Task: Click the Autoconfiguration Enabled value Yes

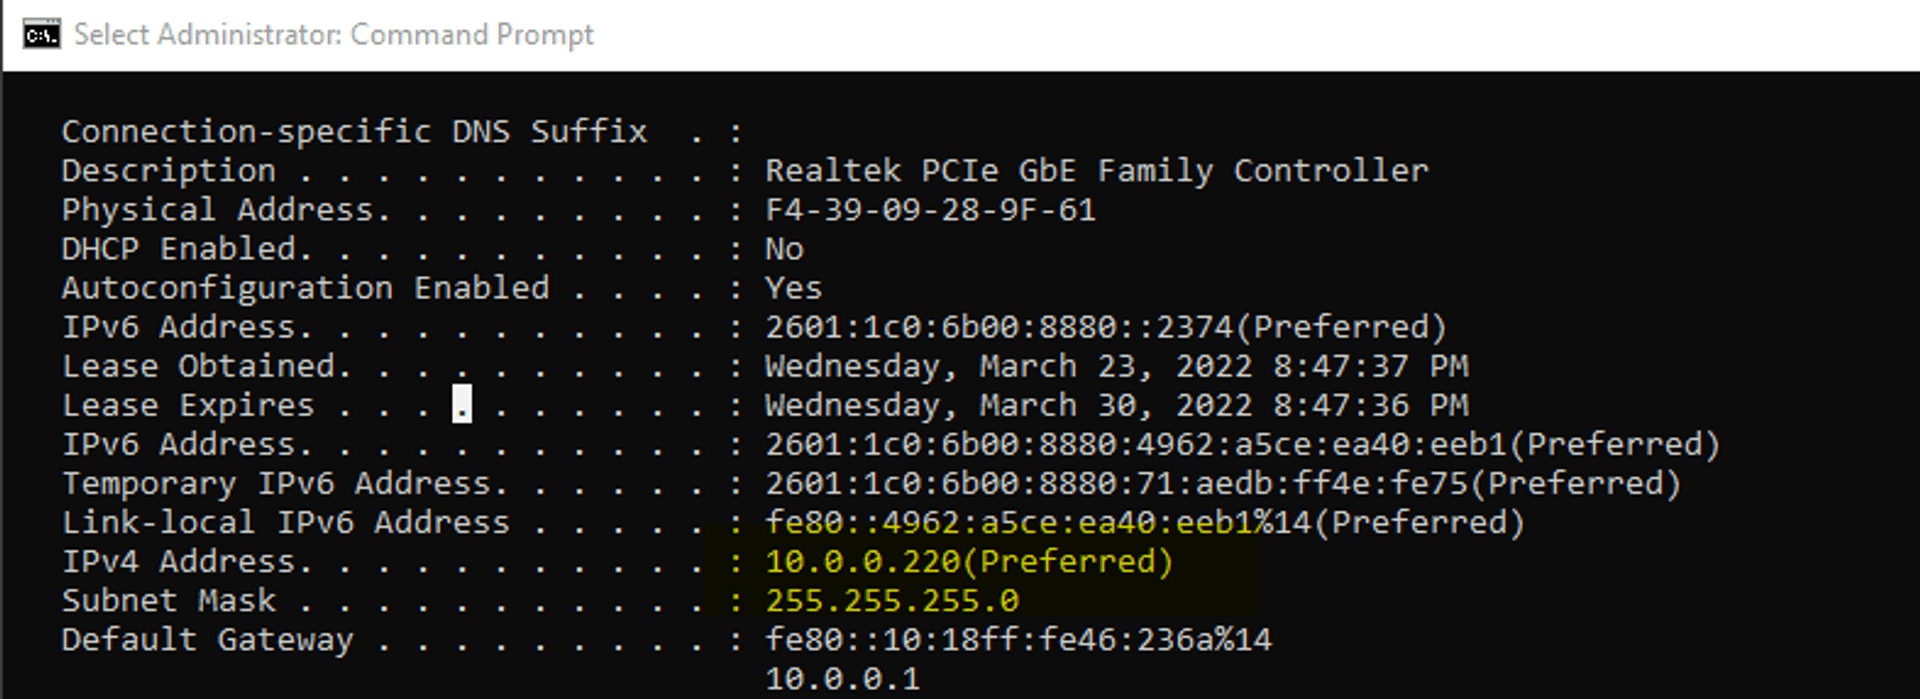Action: point(793,288)
